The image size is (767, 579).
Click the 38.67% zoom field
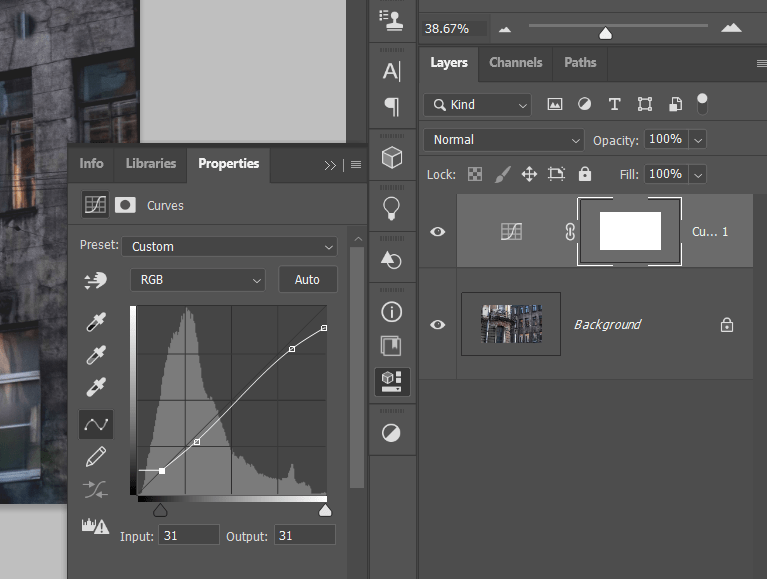click(x=454, y=28)
